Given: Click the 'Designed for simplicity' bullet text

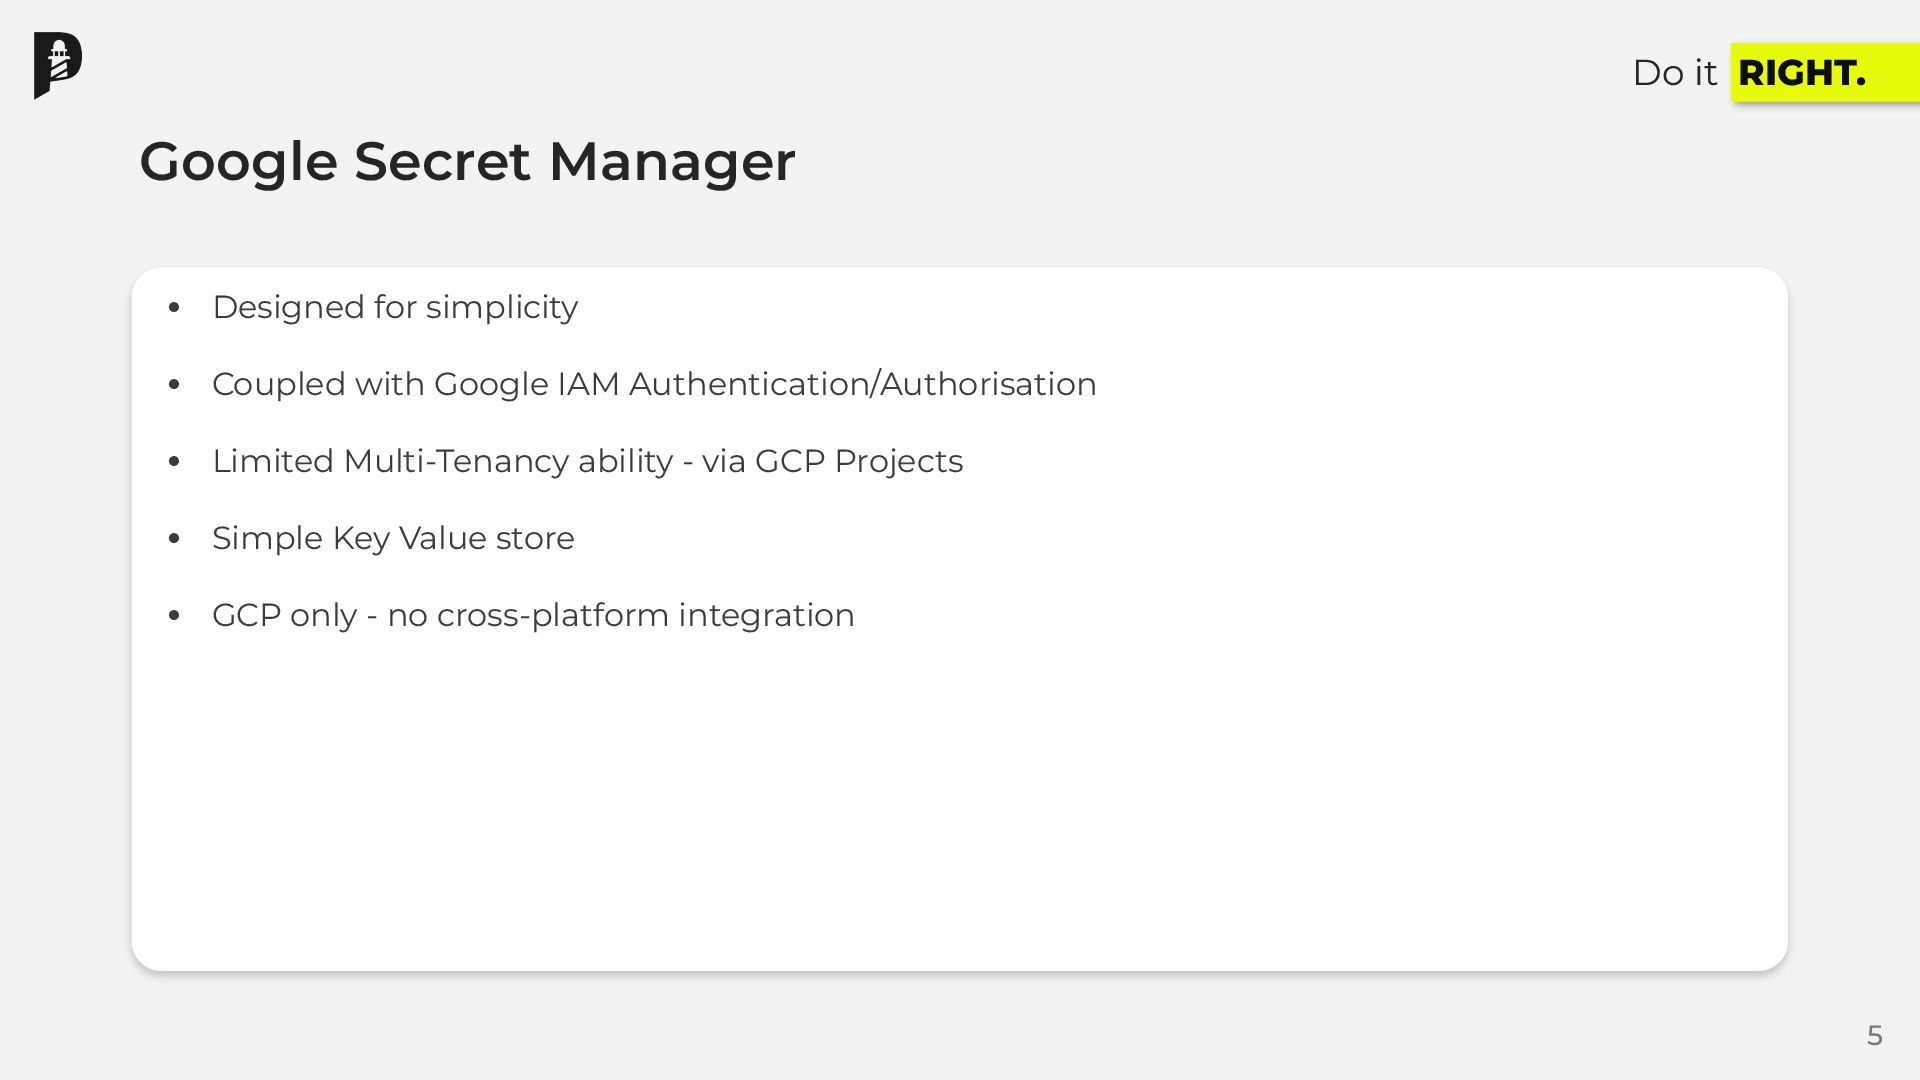Looking at the screenshot, I should click(395, 307).
